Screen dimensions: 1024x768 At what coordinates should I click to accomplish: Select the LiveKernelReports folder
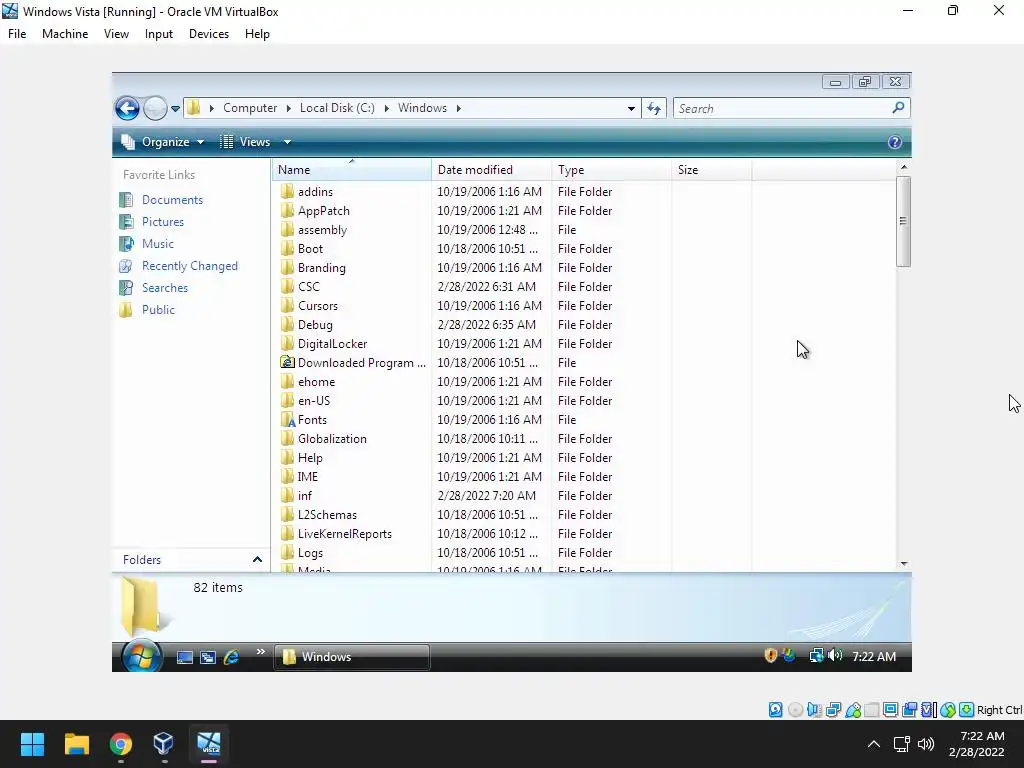[345, 534]
